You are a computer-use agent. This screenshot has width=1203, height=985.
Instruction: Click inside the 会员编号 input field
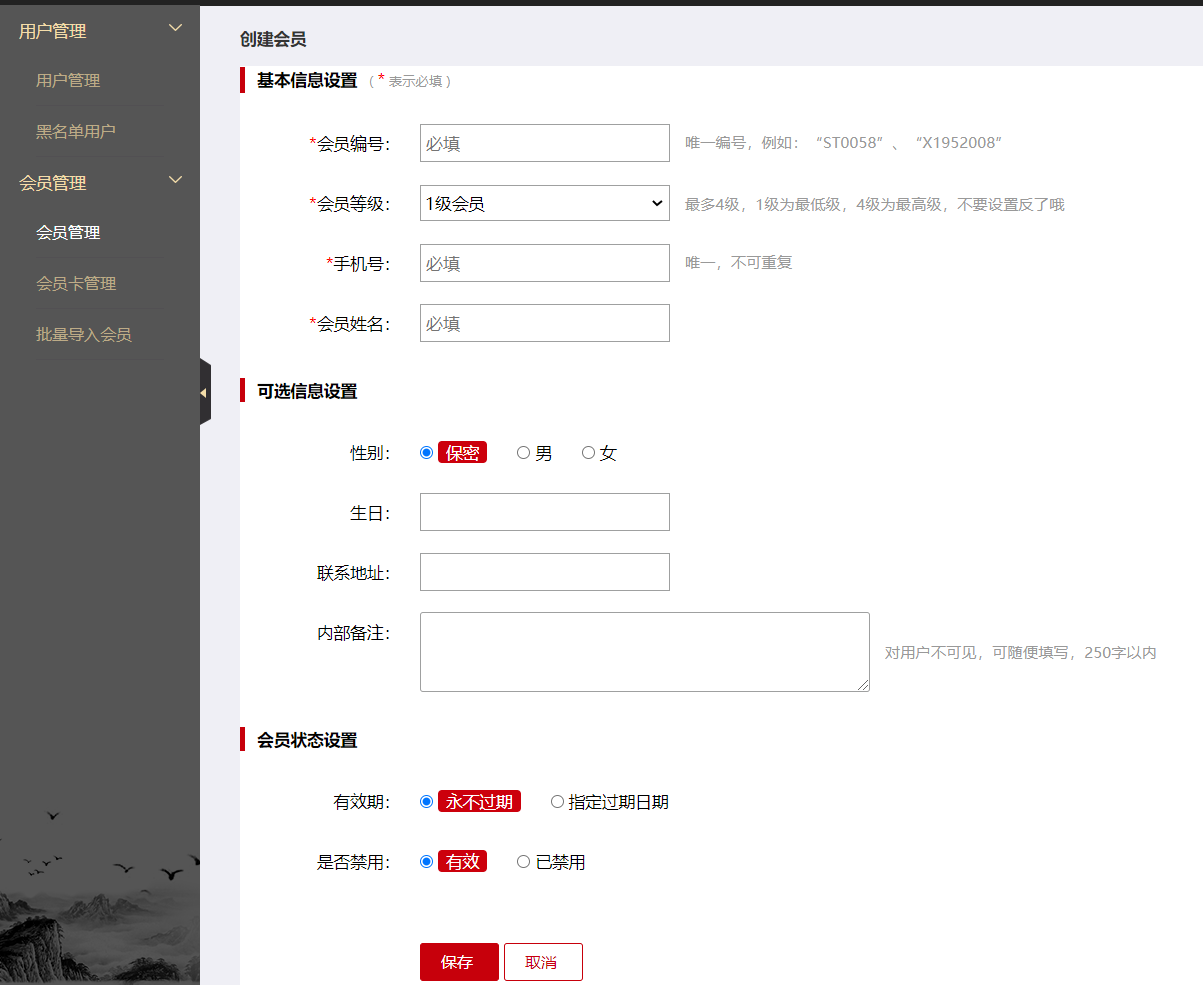click(x=544, y=143)
